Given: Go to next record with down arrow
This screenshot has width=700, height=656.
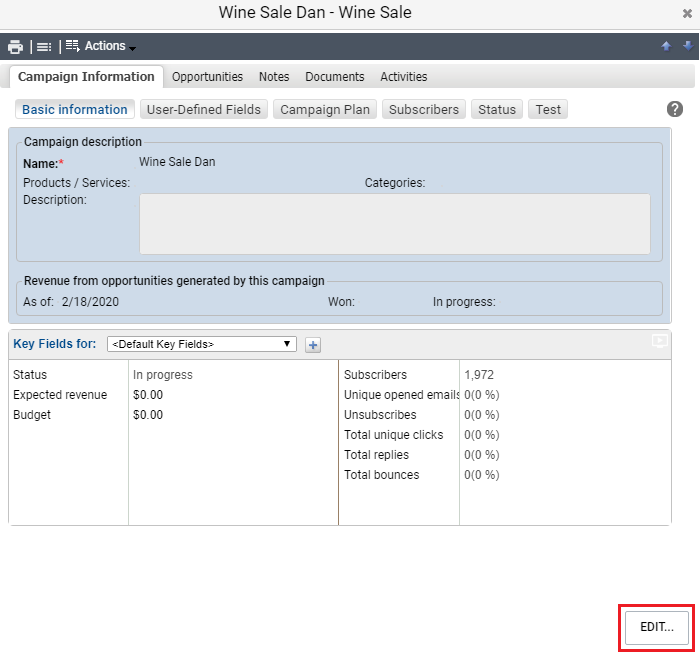Looking at the screenshot, I should 687,47.
